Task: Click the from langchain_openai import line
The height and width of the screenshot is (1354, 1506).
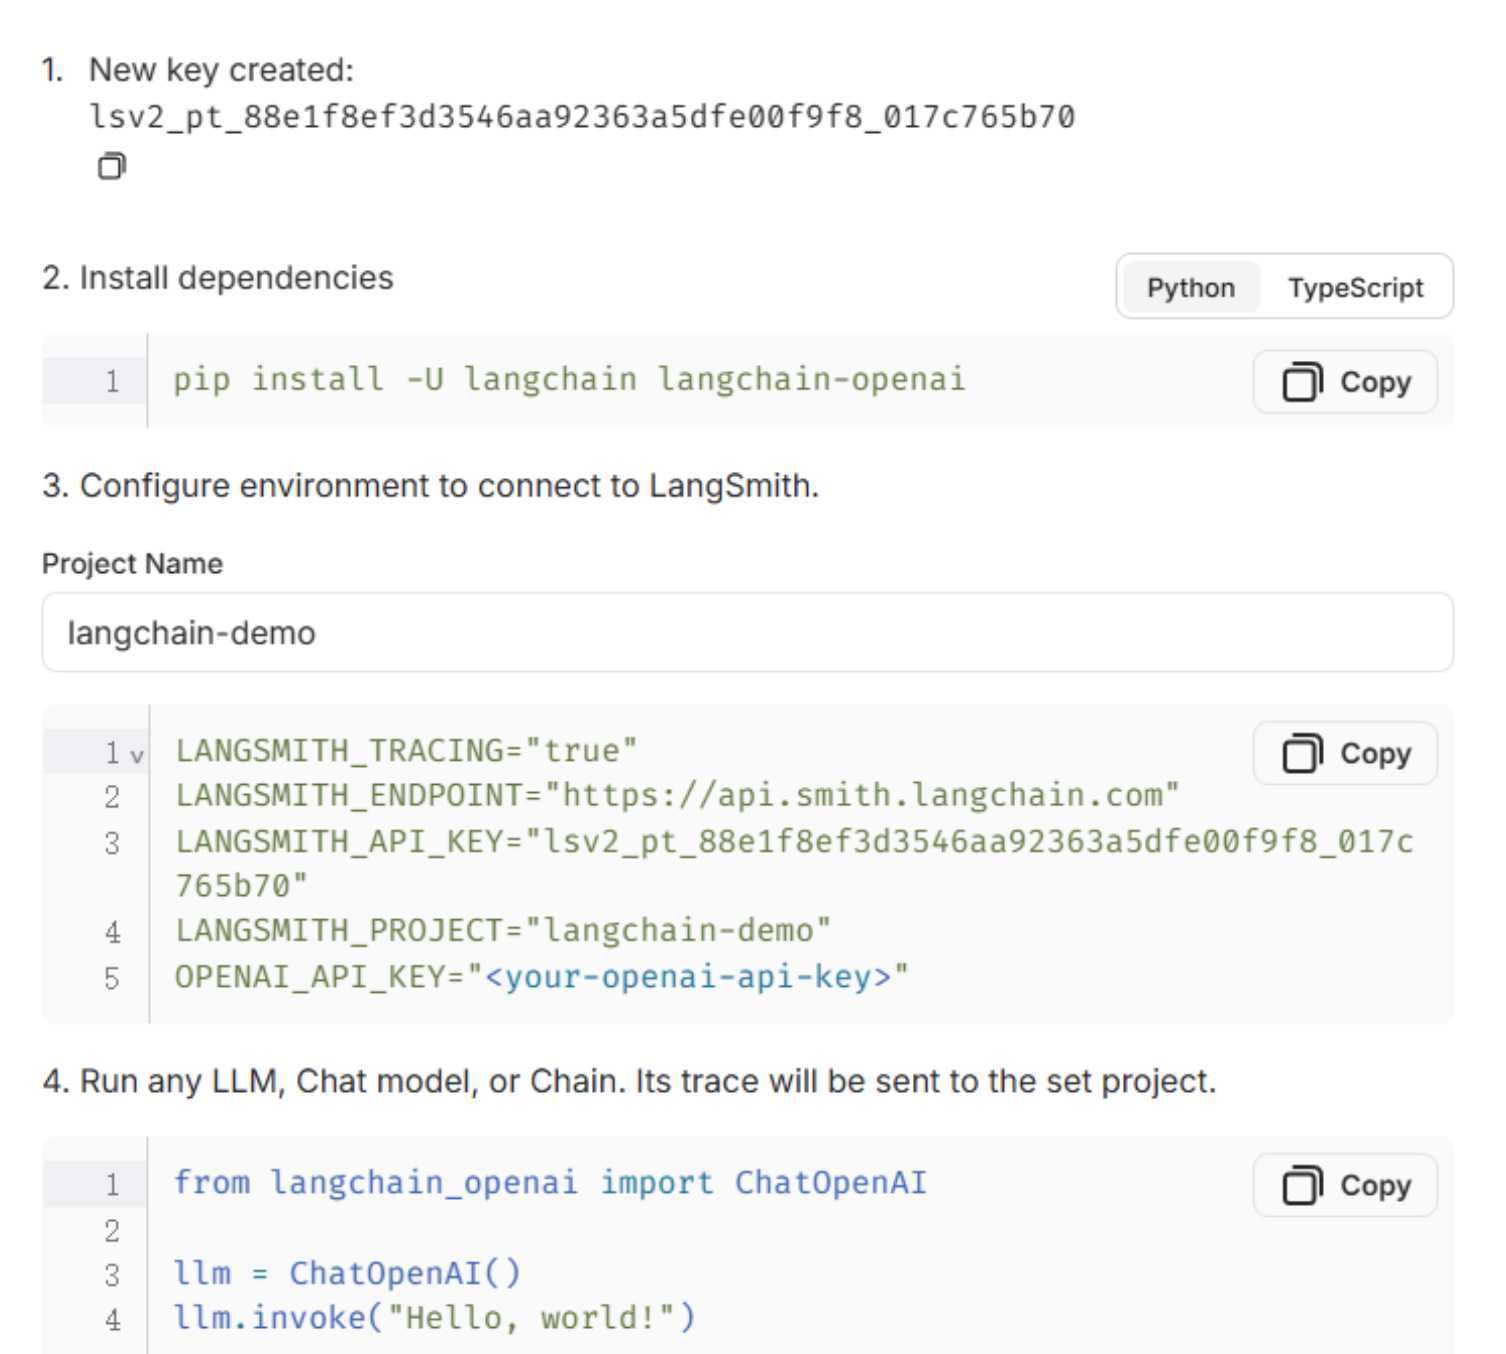Action: [550, 1183]
